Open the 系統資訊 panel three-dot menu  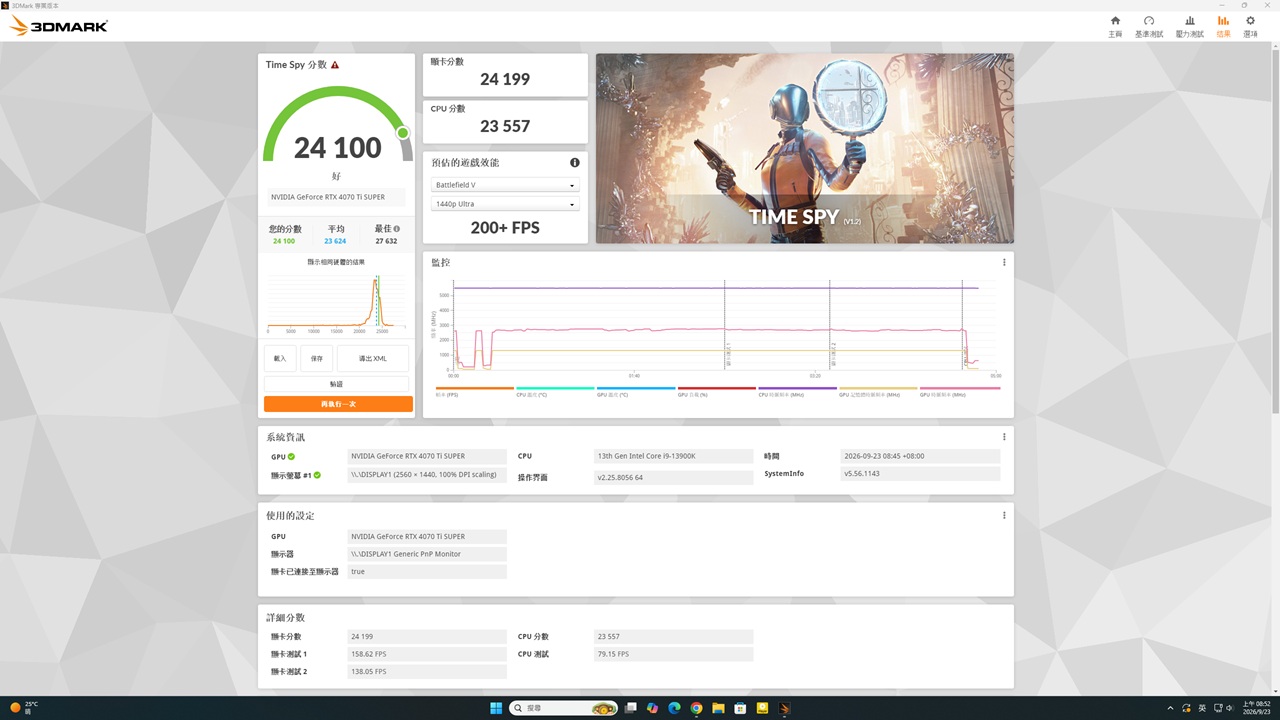(x=1004, y=437)
